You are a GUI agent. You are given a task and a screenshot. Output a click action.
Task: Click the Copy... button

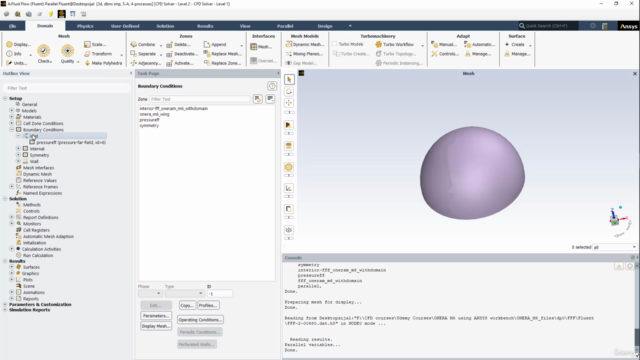pyautogui.click(x=187, y=305)
